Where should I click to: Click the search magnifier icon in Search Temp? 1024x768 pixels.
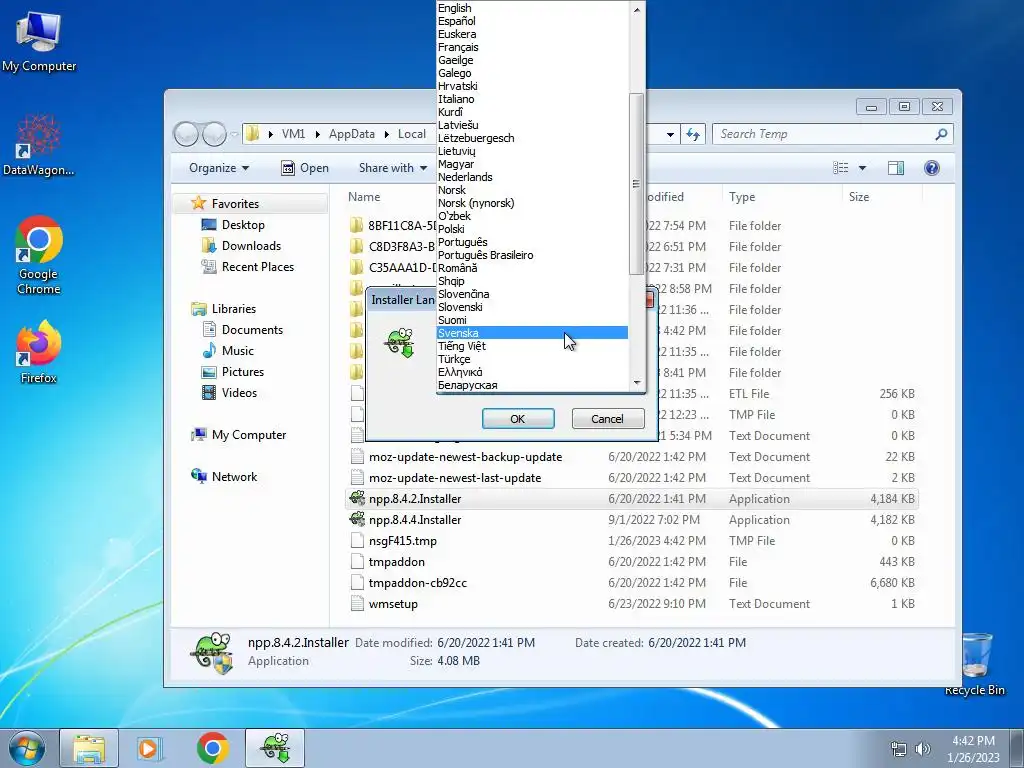(941, 134)
